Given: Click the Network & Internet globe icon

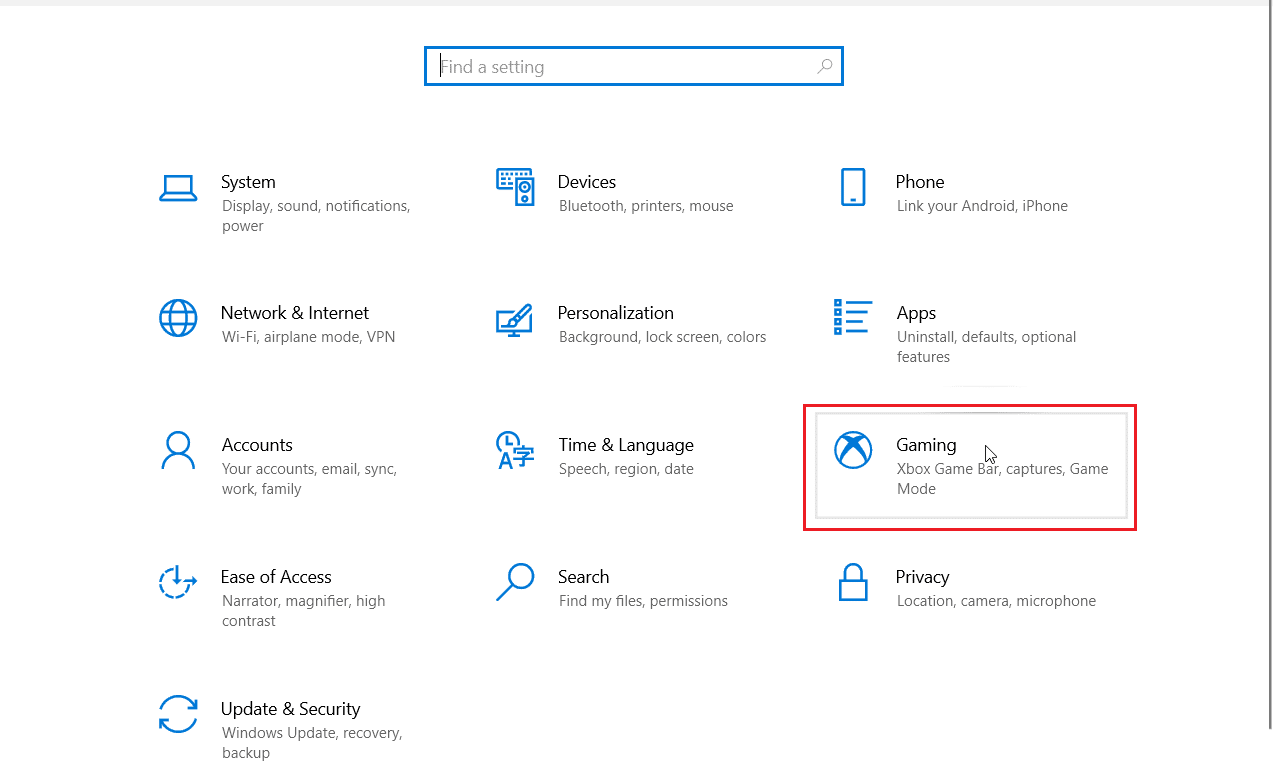Looking at the screenshot, I should [178, 318].
